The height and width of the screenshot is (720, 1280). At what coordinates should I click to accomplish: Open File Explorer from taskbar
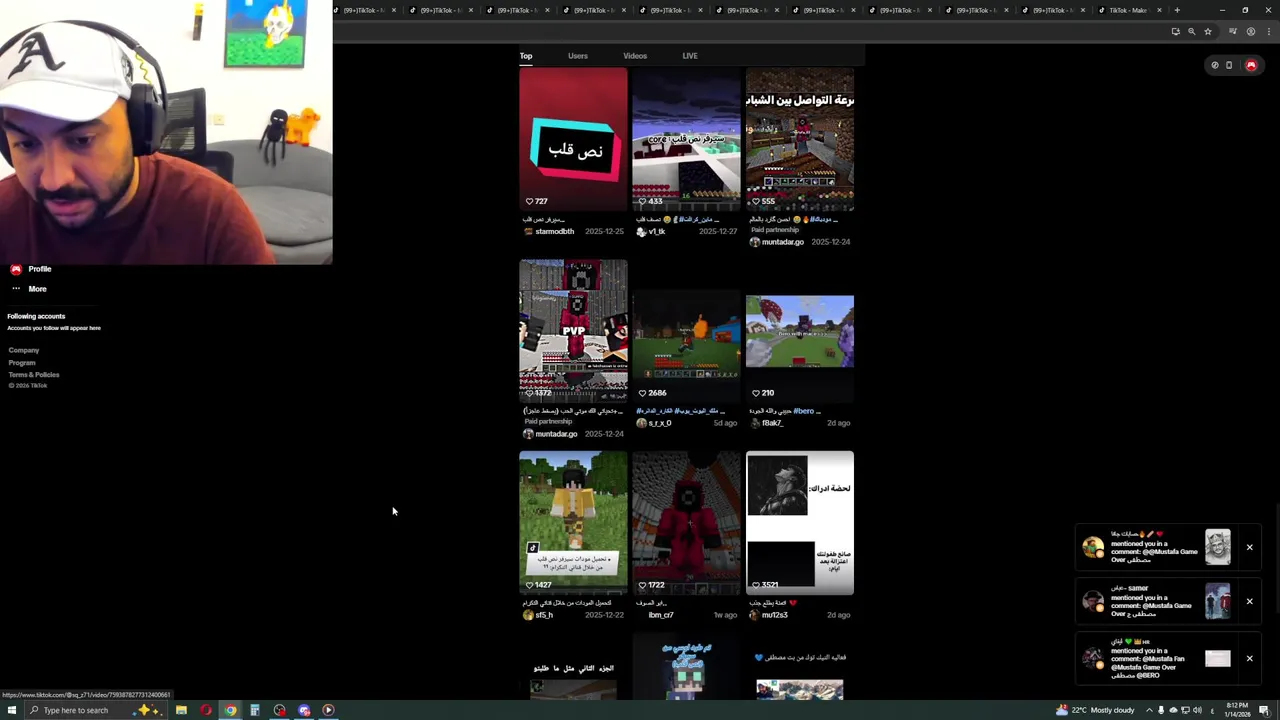pyautogui.click(x=181, y=710)
